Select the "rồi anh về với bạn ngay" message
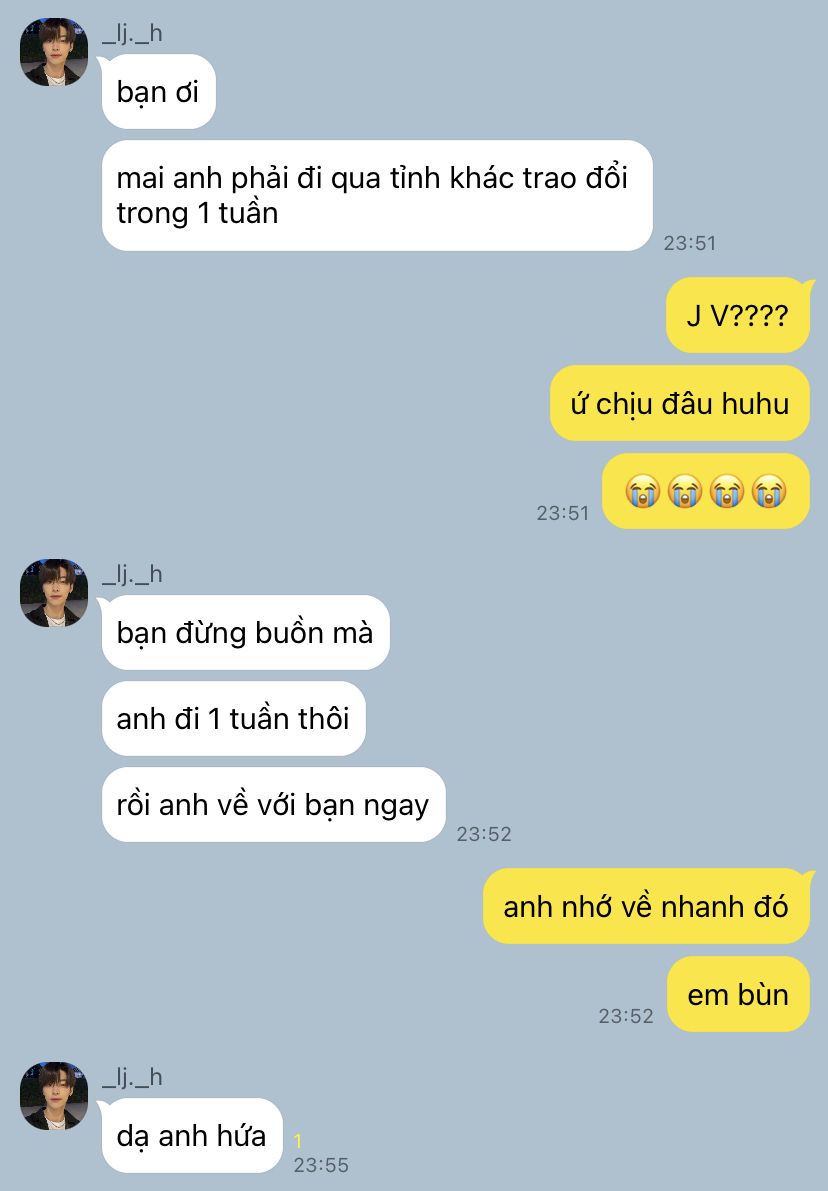Viewport: 828px width, 1191px height. [273, 804]
